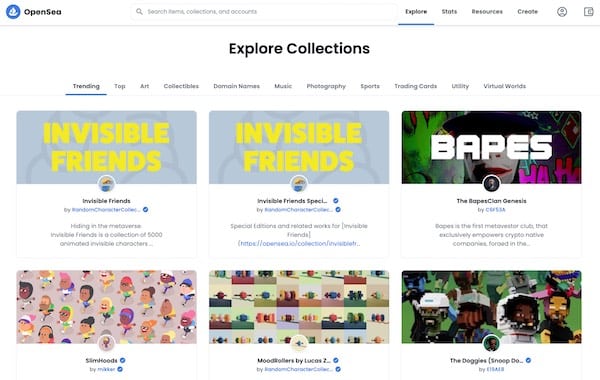The image size is (600, 380).
Task: Focus the search items and collections field
Action: point(264,12)
